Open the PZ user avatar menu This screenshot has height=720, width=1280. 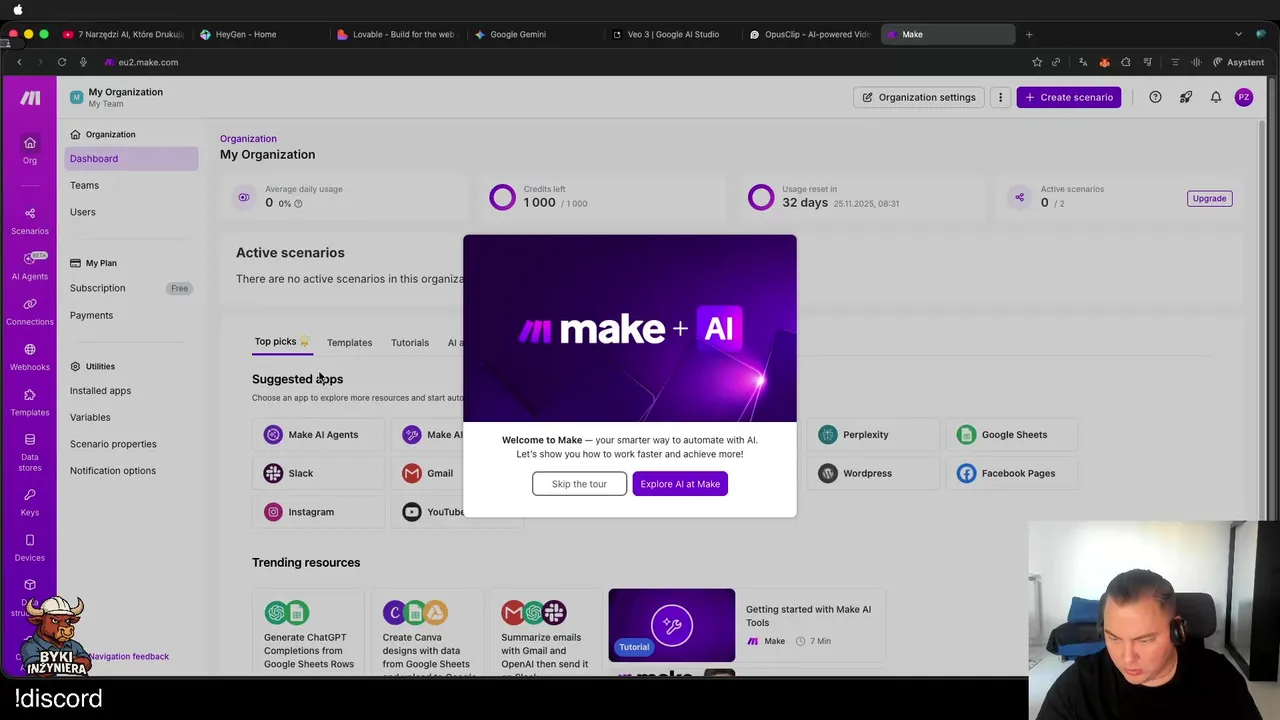pyautogui.click(x=1243, y=97)
